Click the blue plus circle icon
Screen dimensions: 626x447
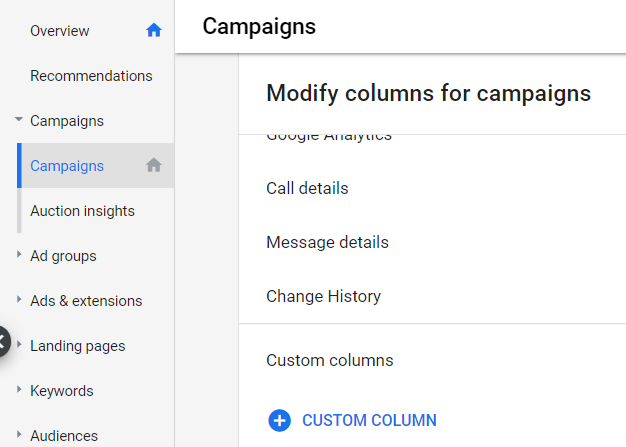279,420
